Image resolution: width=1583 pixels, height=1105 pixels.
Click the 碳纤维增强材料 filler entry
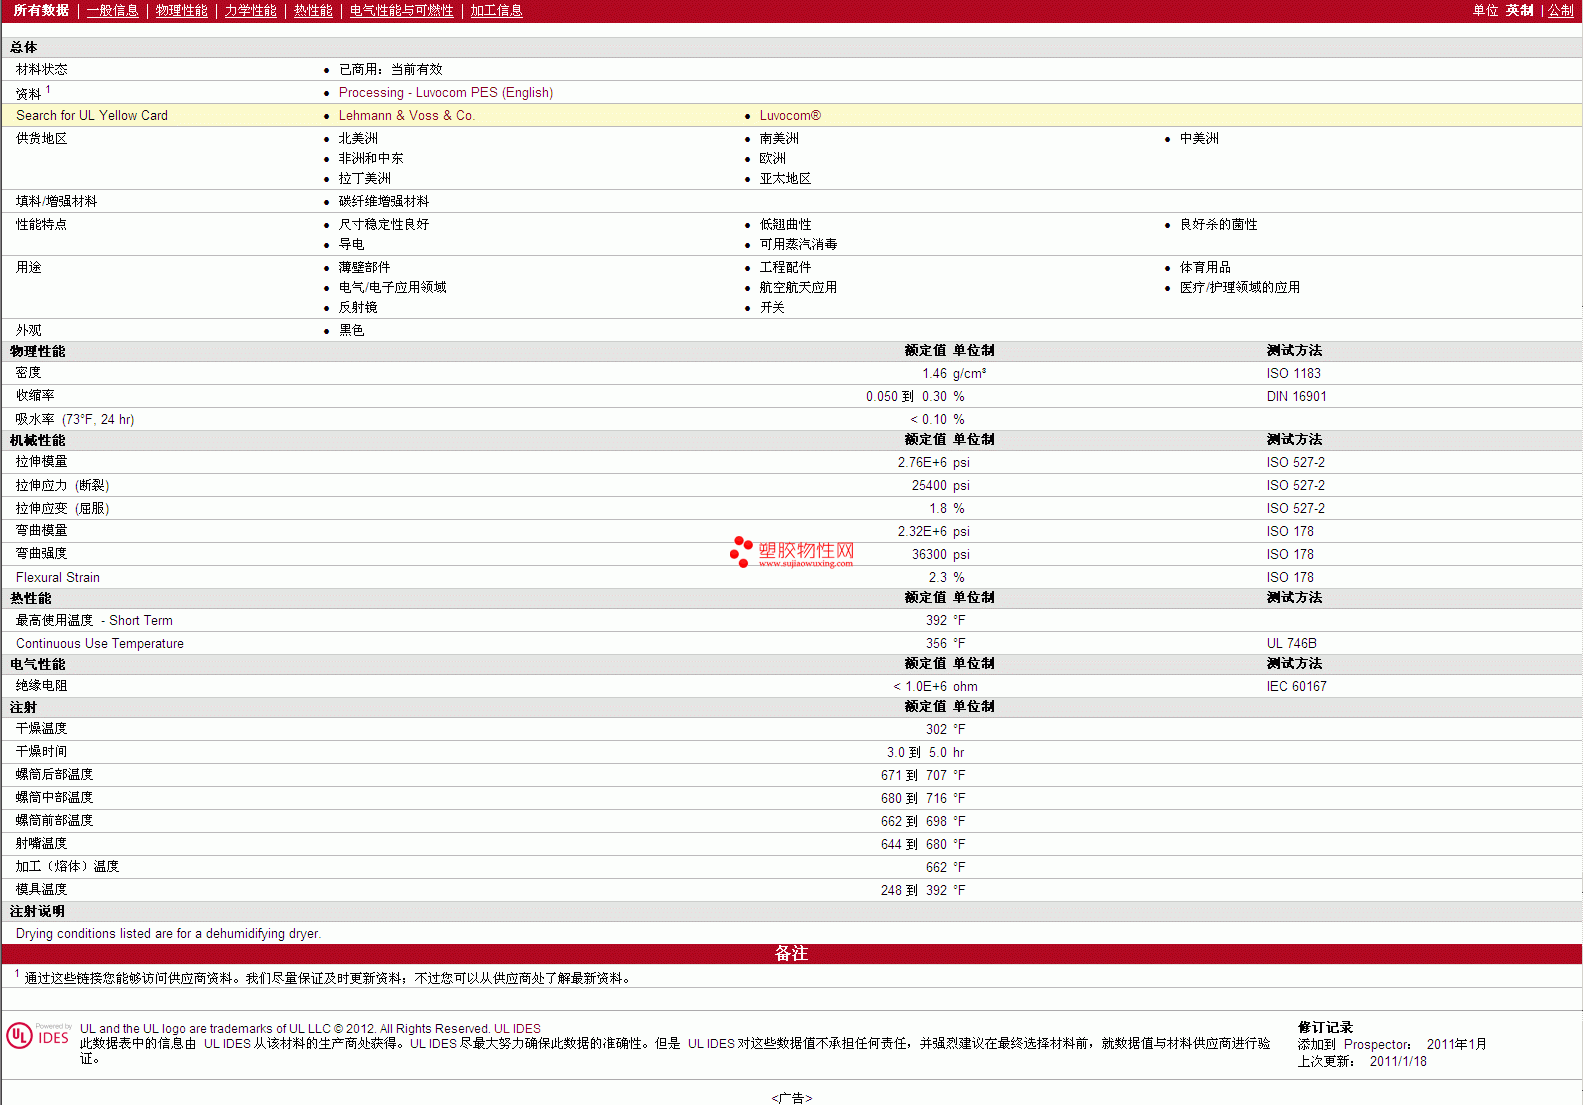[384, 201]
